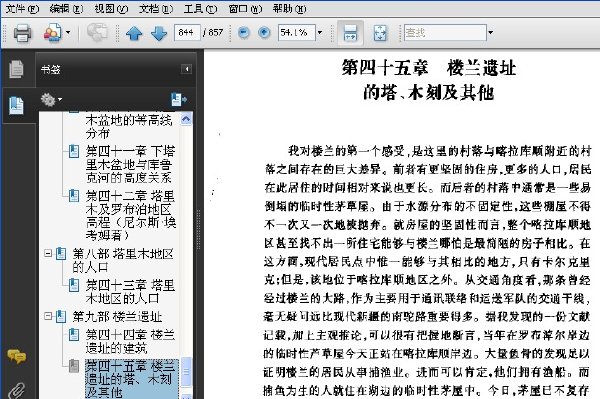Click bookmark page icon for 第九部

[x=61, y=316]
